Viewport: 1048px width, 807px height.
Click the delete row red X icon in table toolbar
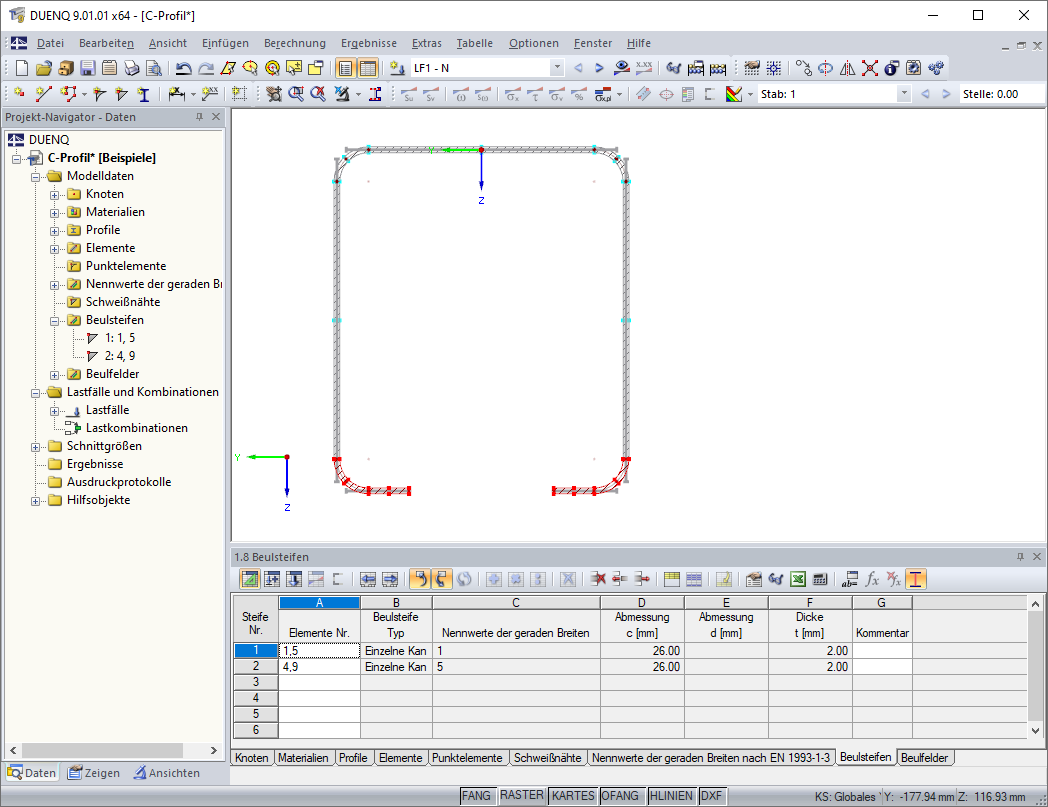[x=598, y=579]
